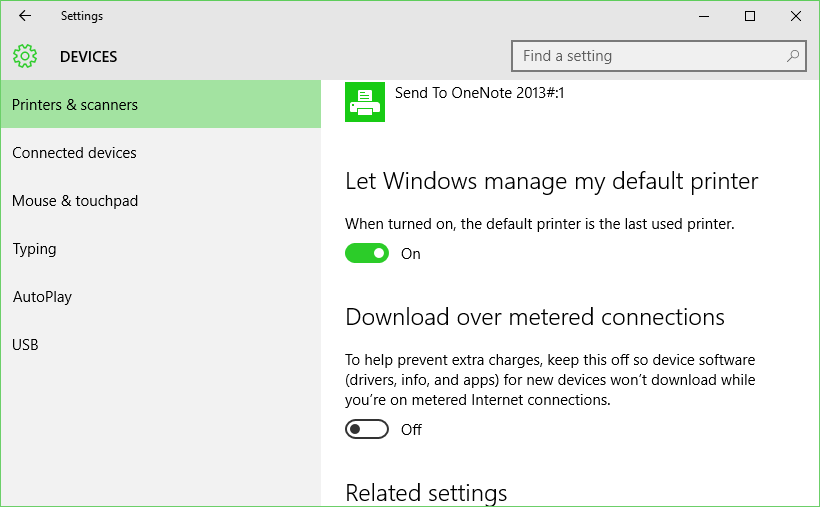Click the back arrow in title bar
Screen dimensions: 820x507
(25, 16)
